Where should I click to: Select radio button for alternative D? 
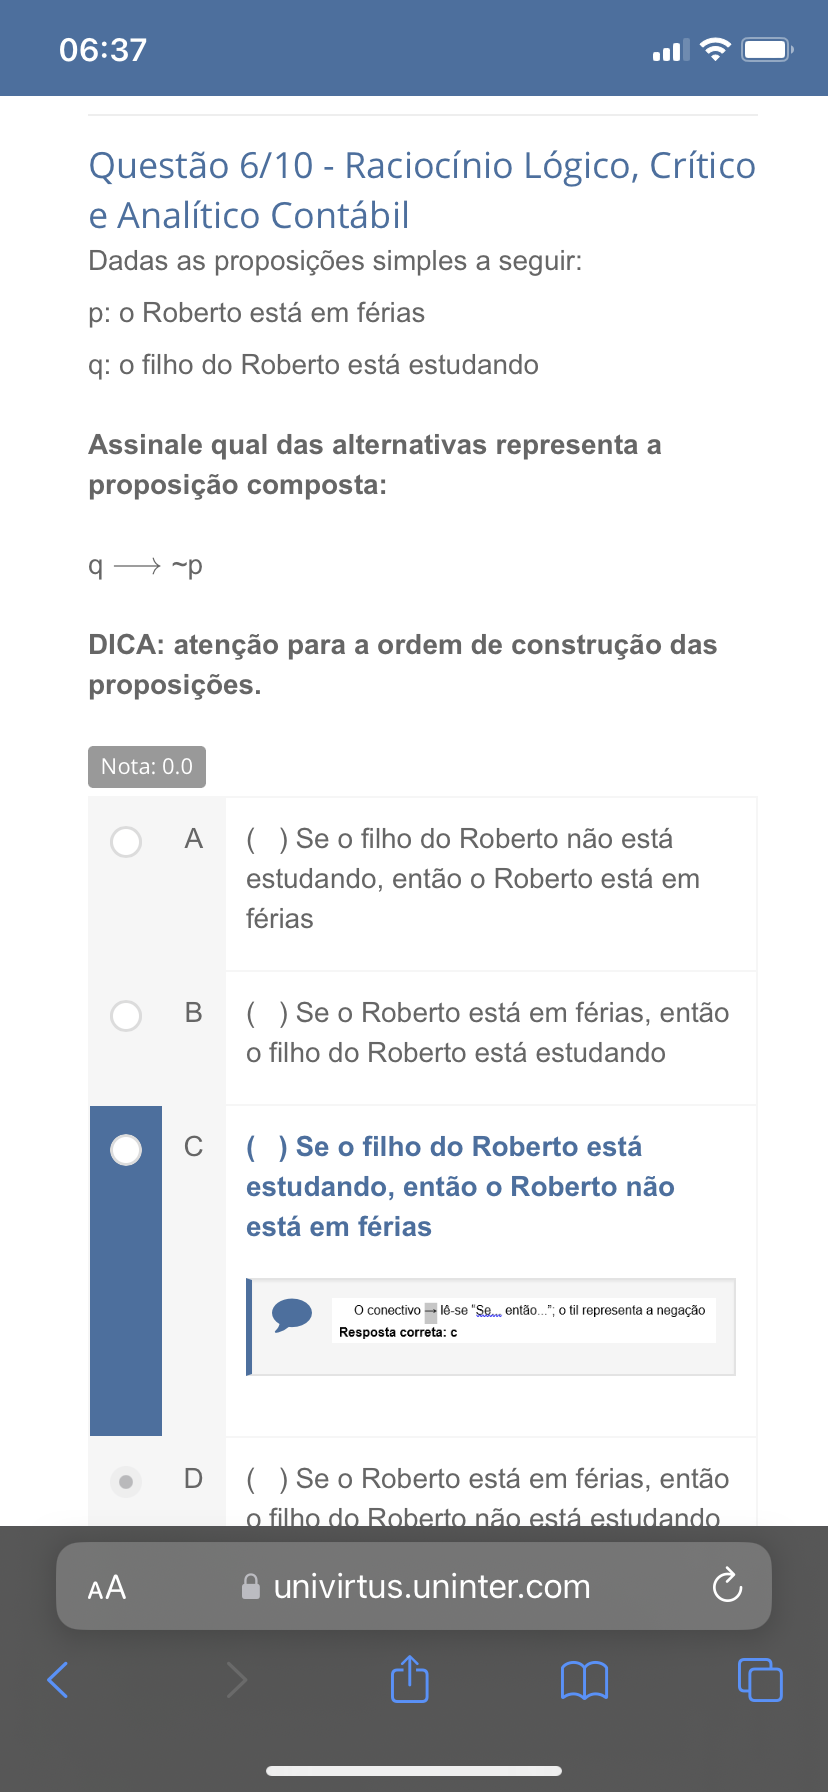[126, 1481]
